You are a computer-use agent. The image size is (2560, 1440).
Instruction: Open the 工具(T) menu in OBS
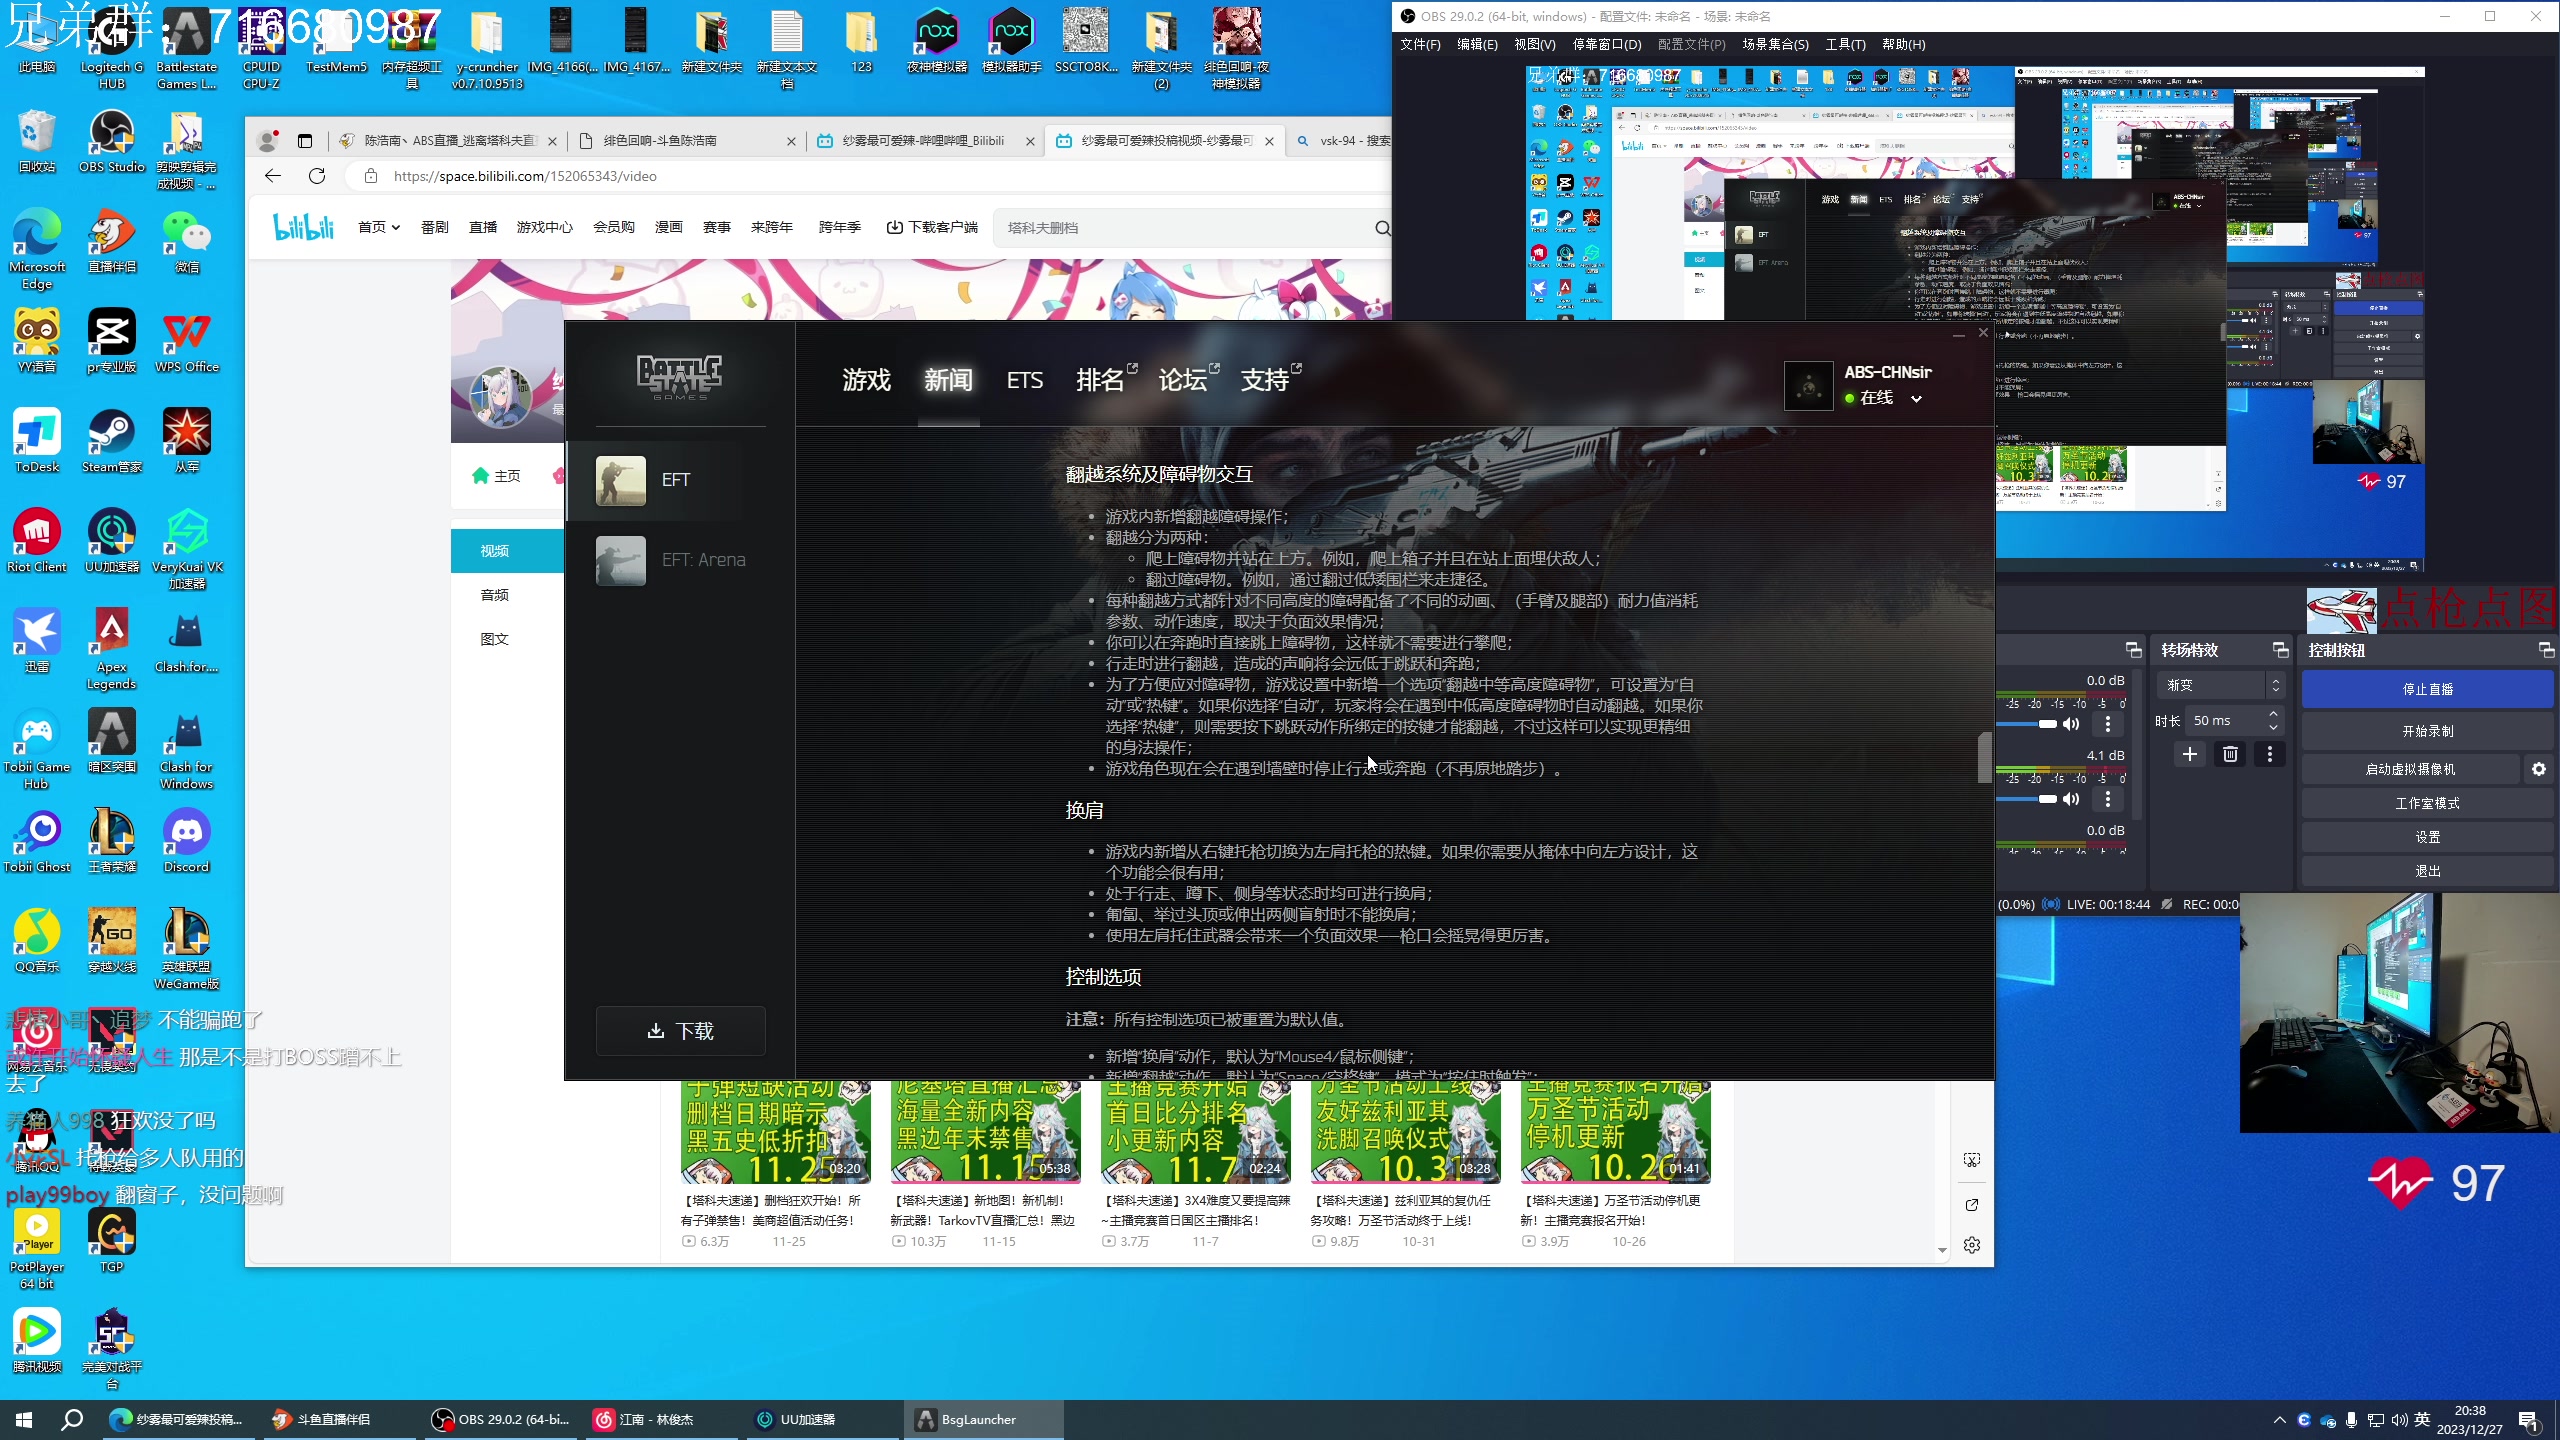[x=1845, y=44]
